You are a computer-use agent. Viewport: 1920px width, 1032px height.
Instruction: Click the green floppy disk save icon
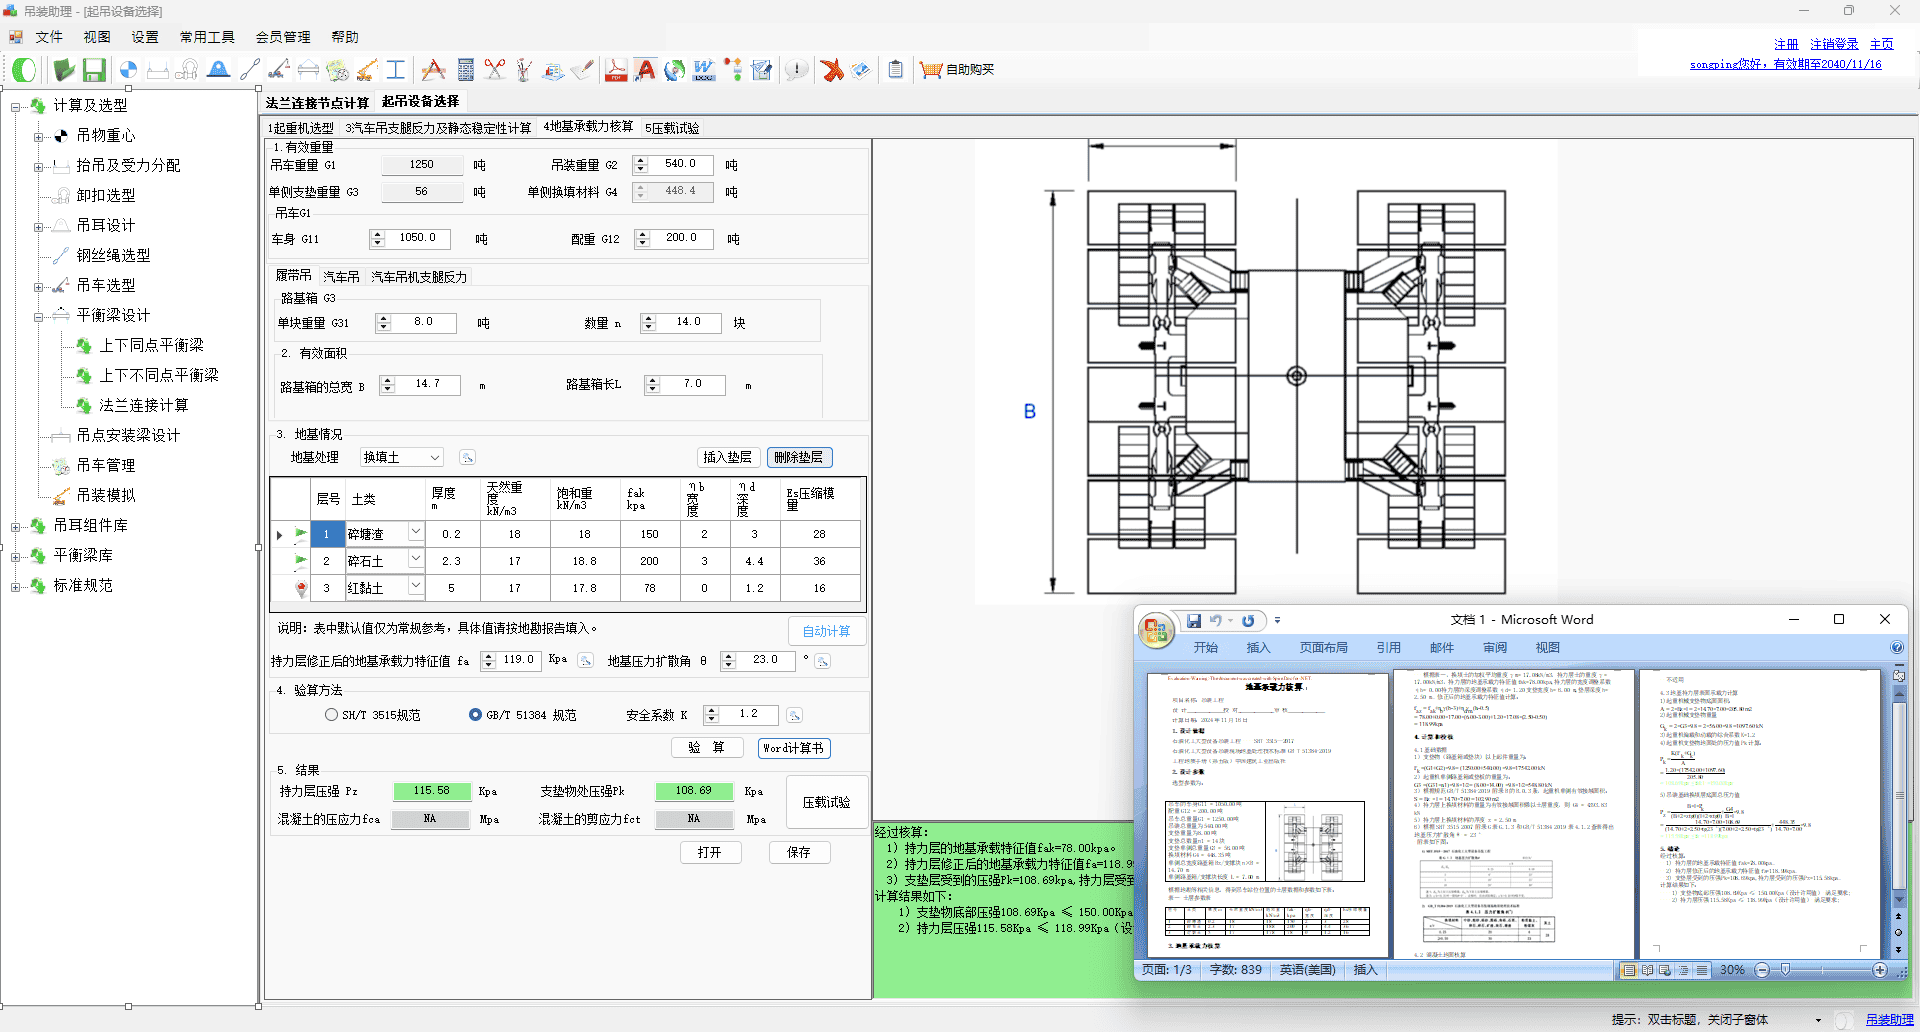coord(94,70)
